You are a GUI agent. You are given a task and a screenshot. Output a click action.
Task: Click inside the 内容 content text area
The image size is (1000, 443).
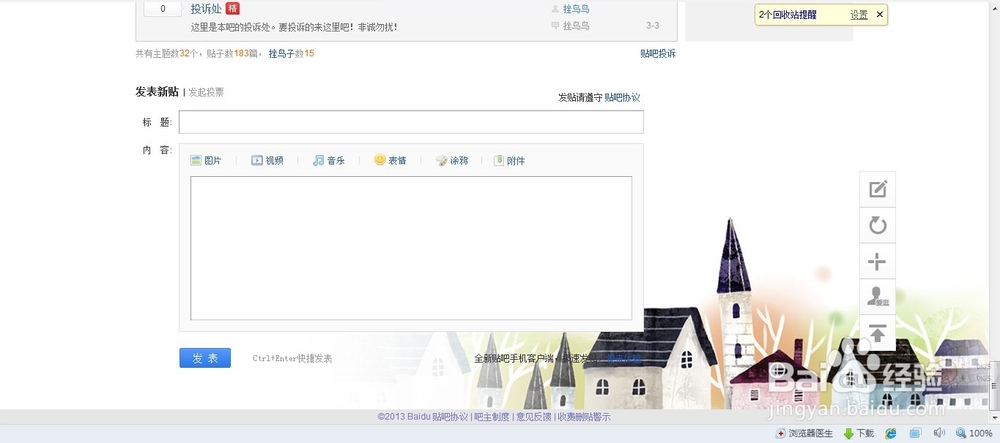tap(411, 248)
